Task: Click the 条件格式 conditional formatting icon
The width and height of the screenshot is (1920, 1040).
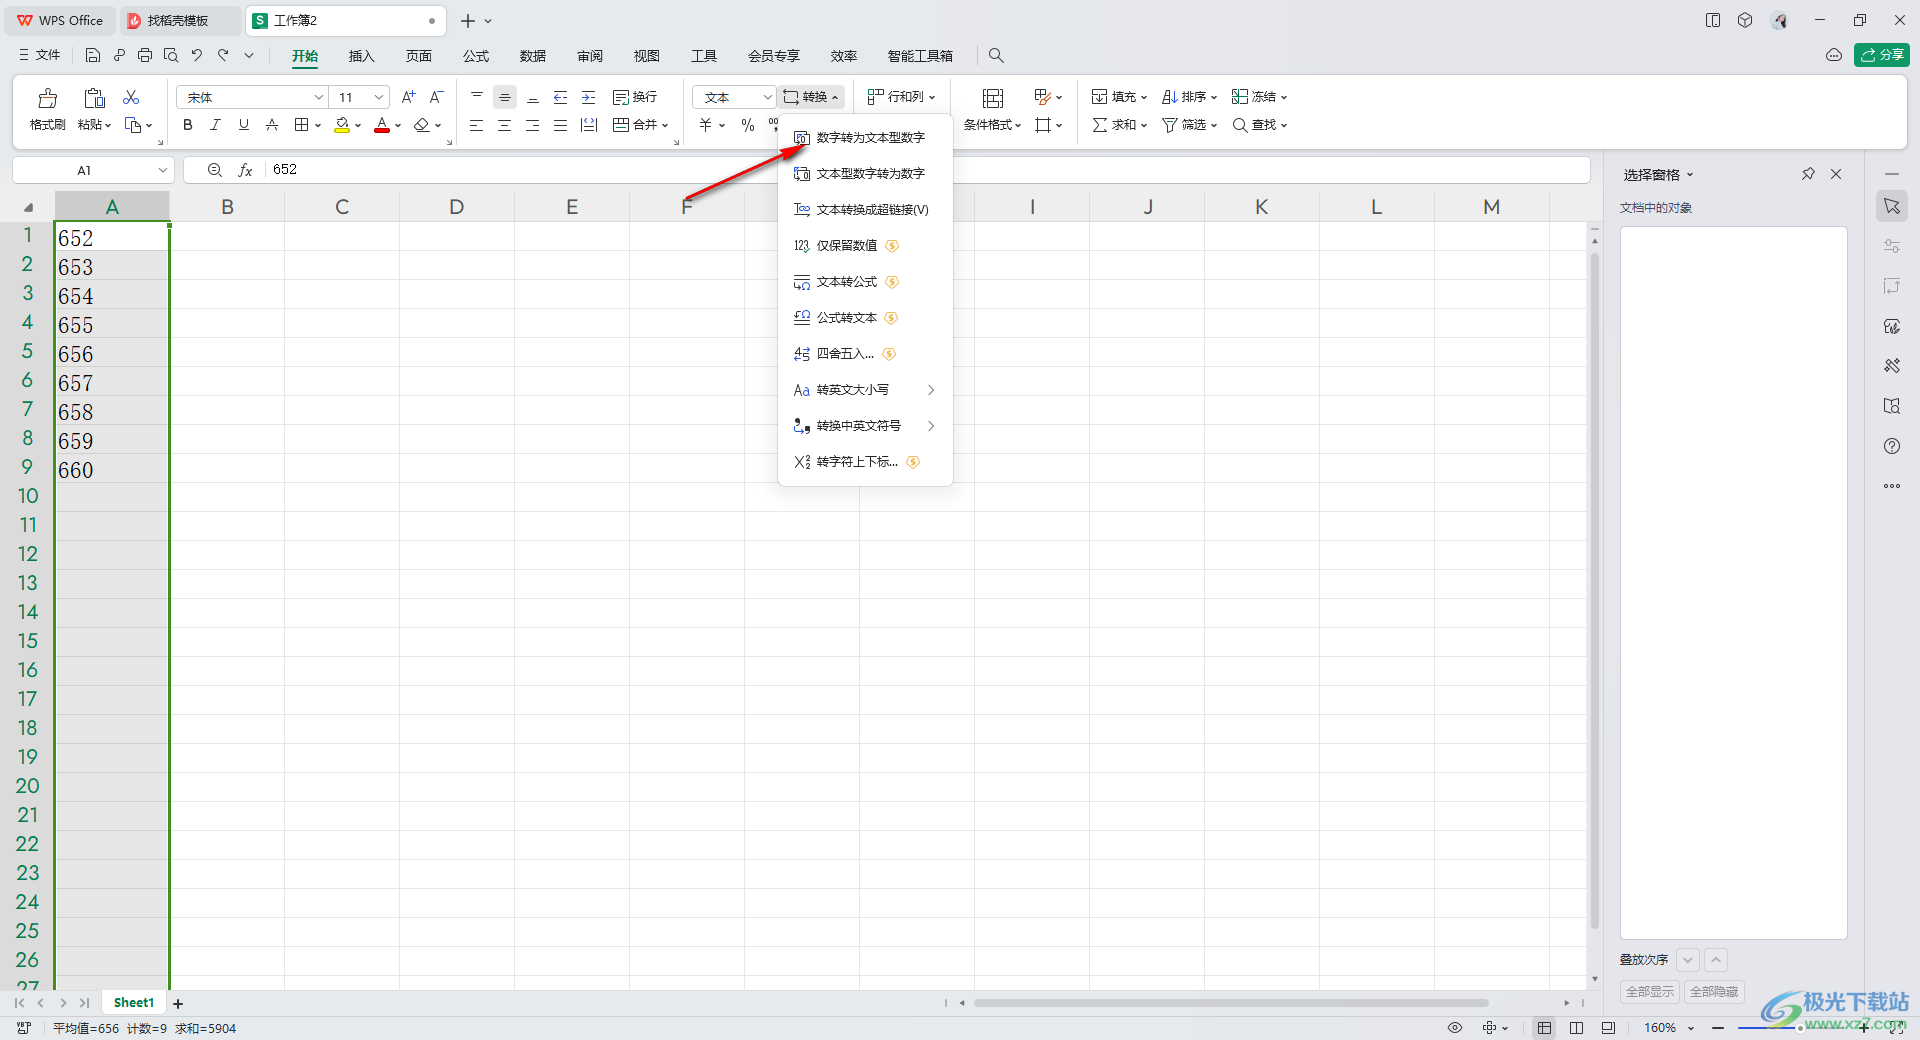Action: pyautogui.click(x=993, y=98)
